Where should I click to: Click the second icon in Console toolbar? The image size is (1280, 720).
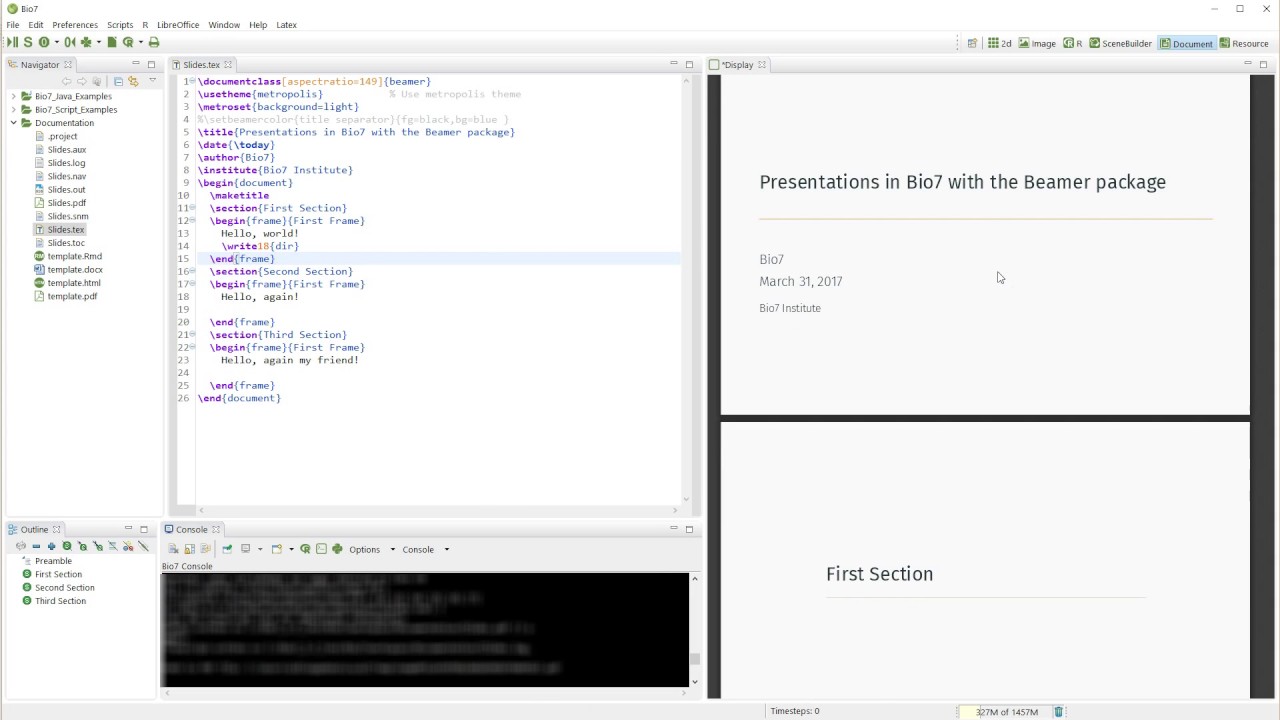click(189, 549)
